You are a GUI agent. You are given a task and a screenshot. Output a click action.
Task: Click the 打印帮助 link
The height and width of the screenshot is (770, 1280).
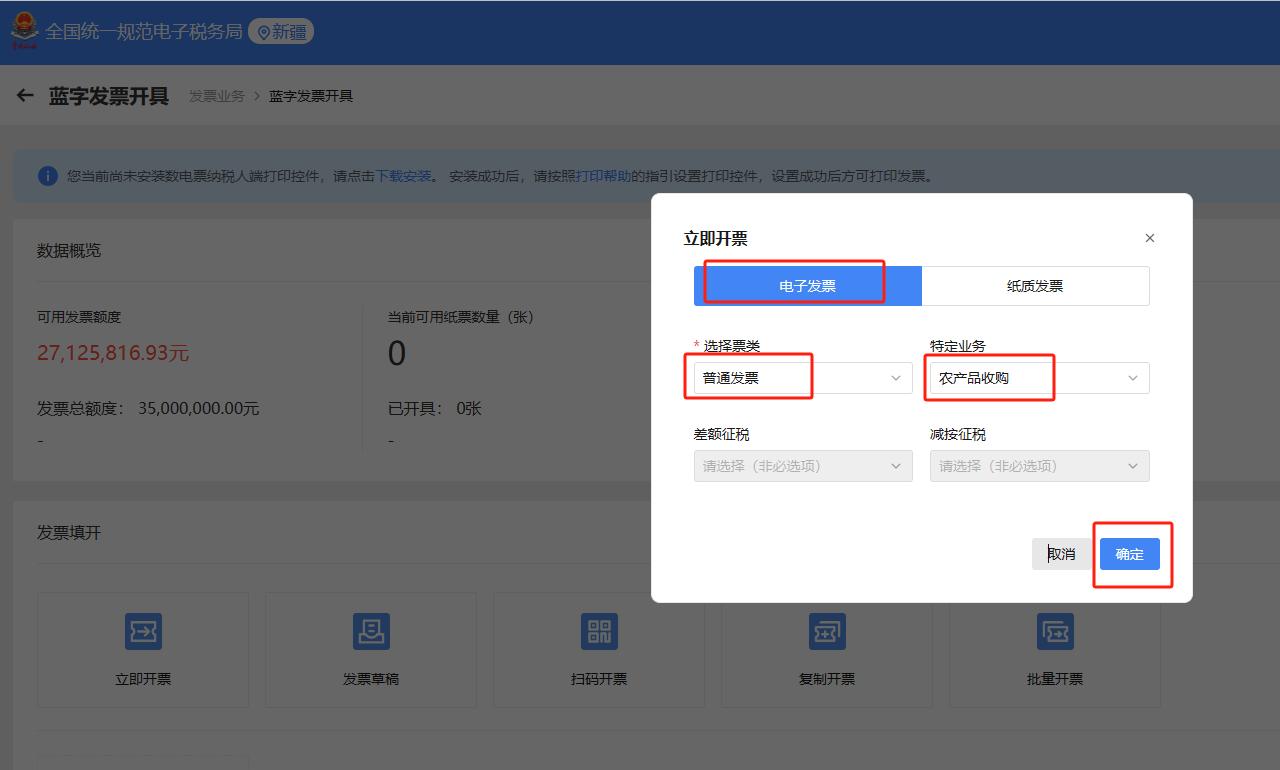(603, 176)
